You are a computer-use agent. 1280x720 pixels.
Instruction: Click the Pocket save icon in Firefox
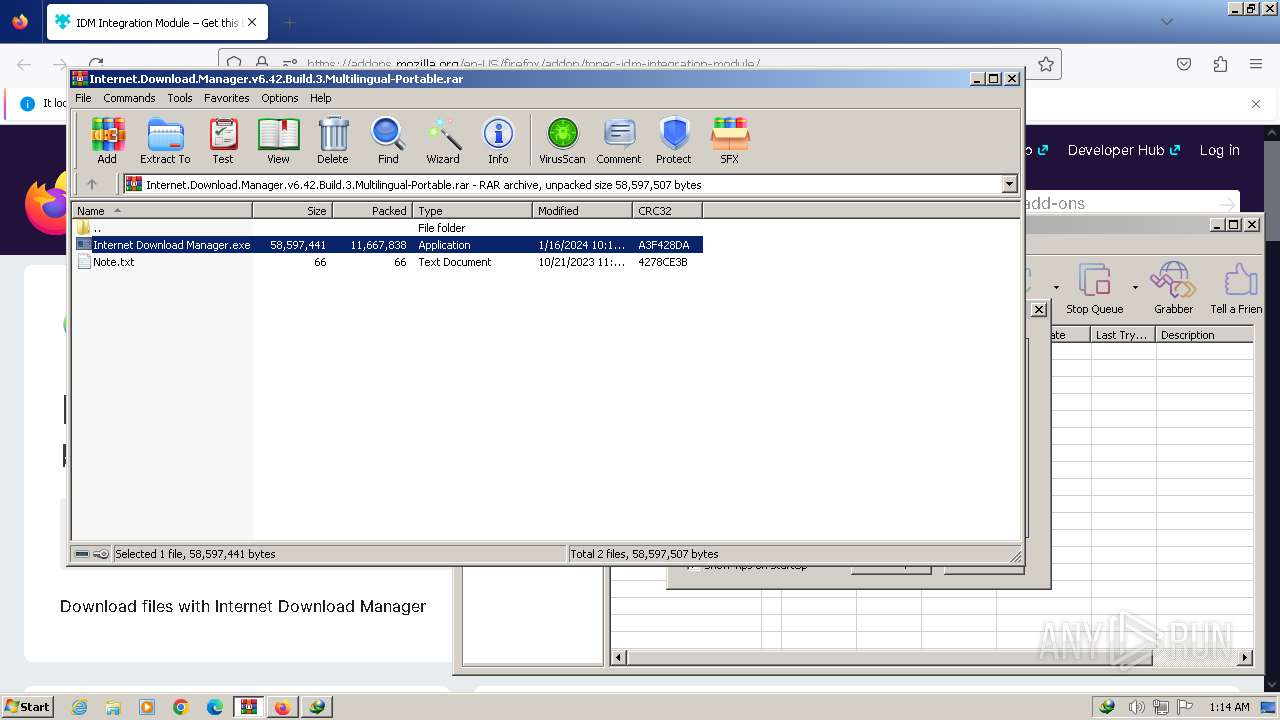click(x=1184, y=64)
